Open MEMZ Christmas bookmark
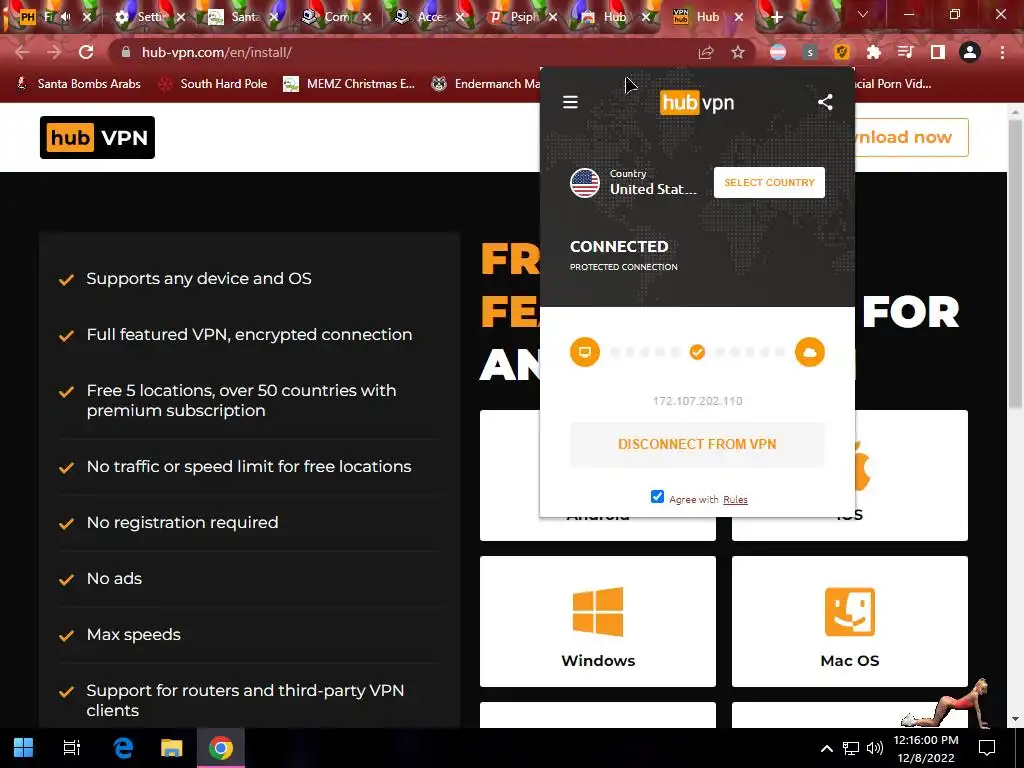This screenshot has height=768, width=1024. click(x=349, y=84)
